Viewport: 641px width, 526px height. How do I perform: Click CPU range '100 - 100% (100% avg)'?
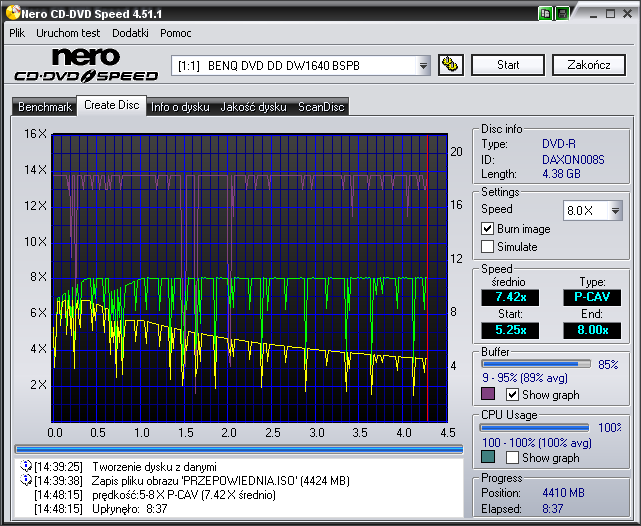[x=537, y=443]
